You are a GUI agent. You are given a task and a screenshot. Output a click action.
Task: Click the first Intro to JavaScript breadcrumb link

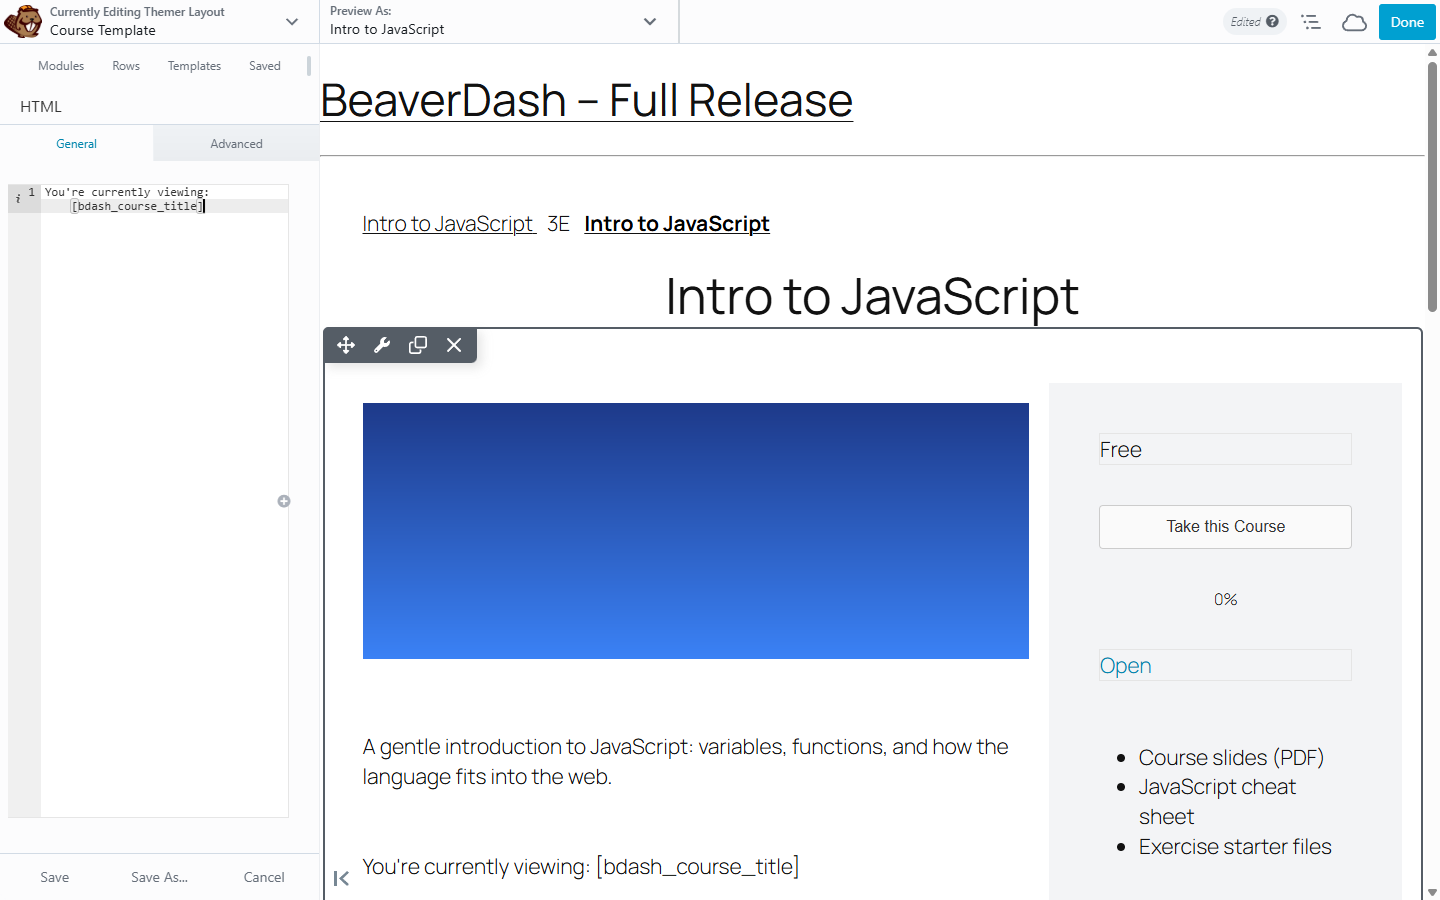click(449, 224)
